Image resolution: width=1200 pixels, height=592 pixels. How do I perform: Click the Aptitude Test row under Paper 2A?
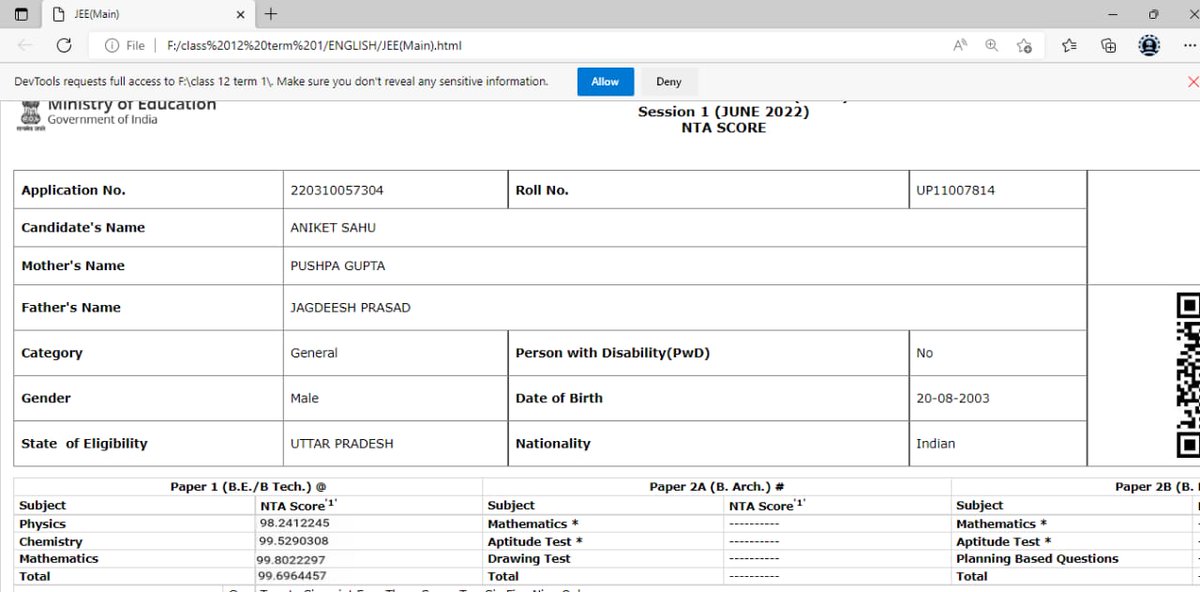click(x=535, y=541)
